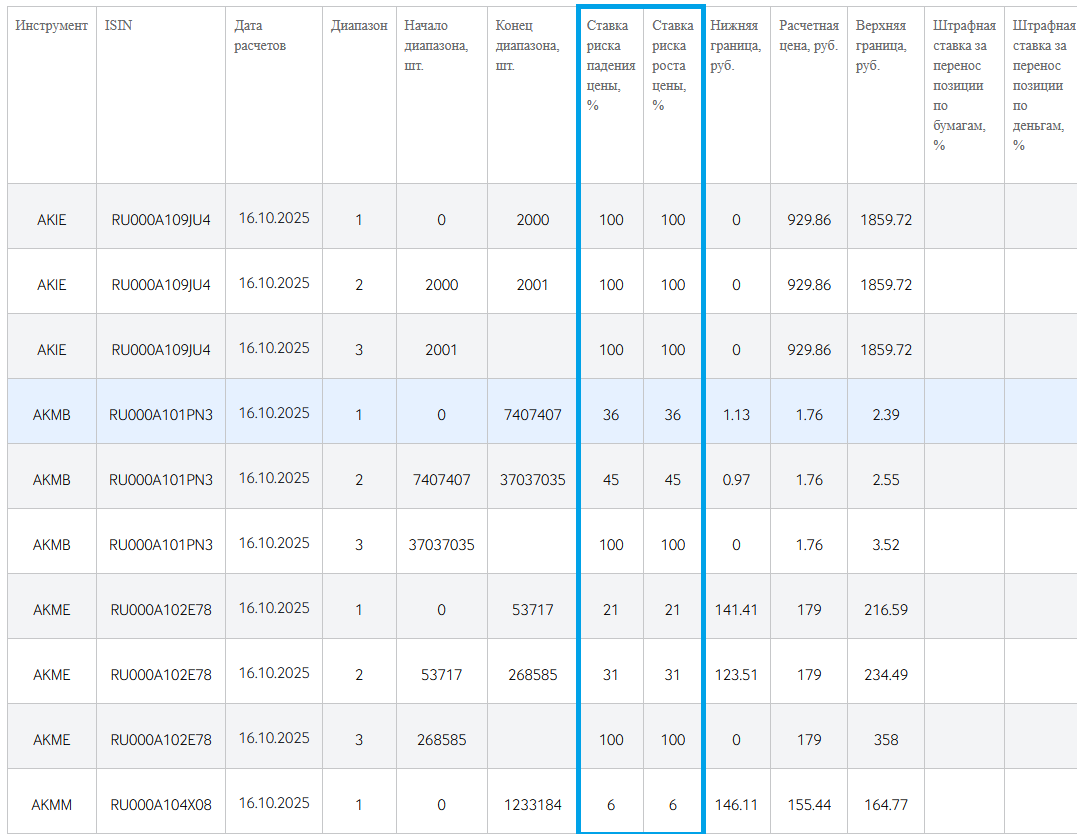Click the 'ISIN' column header

click(118, 25)
